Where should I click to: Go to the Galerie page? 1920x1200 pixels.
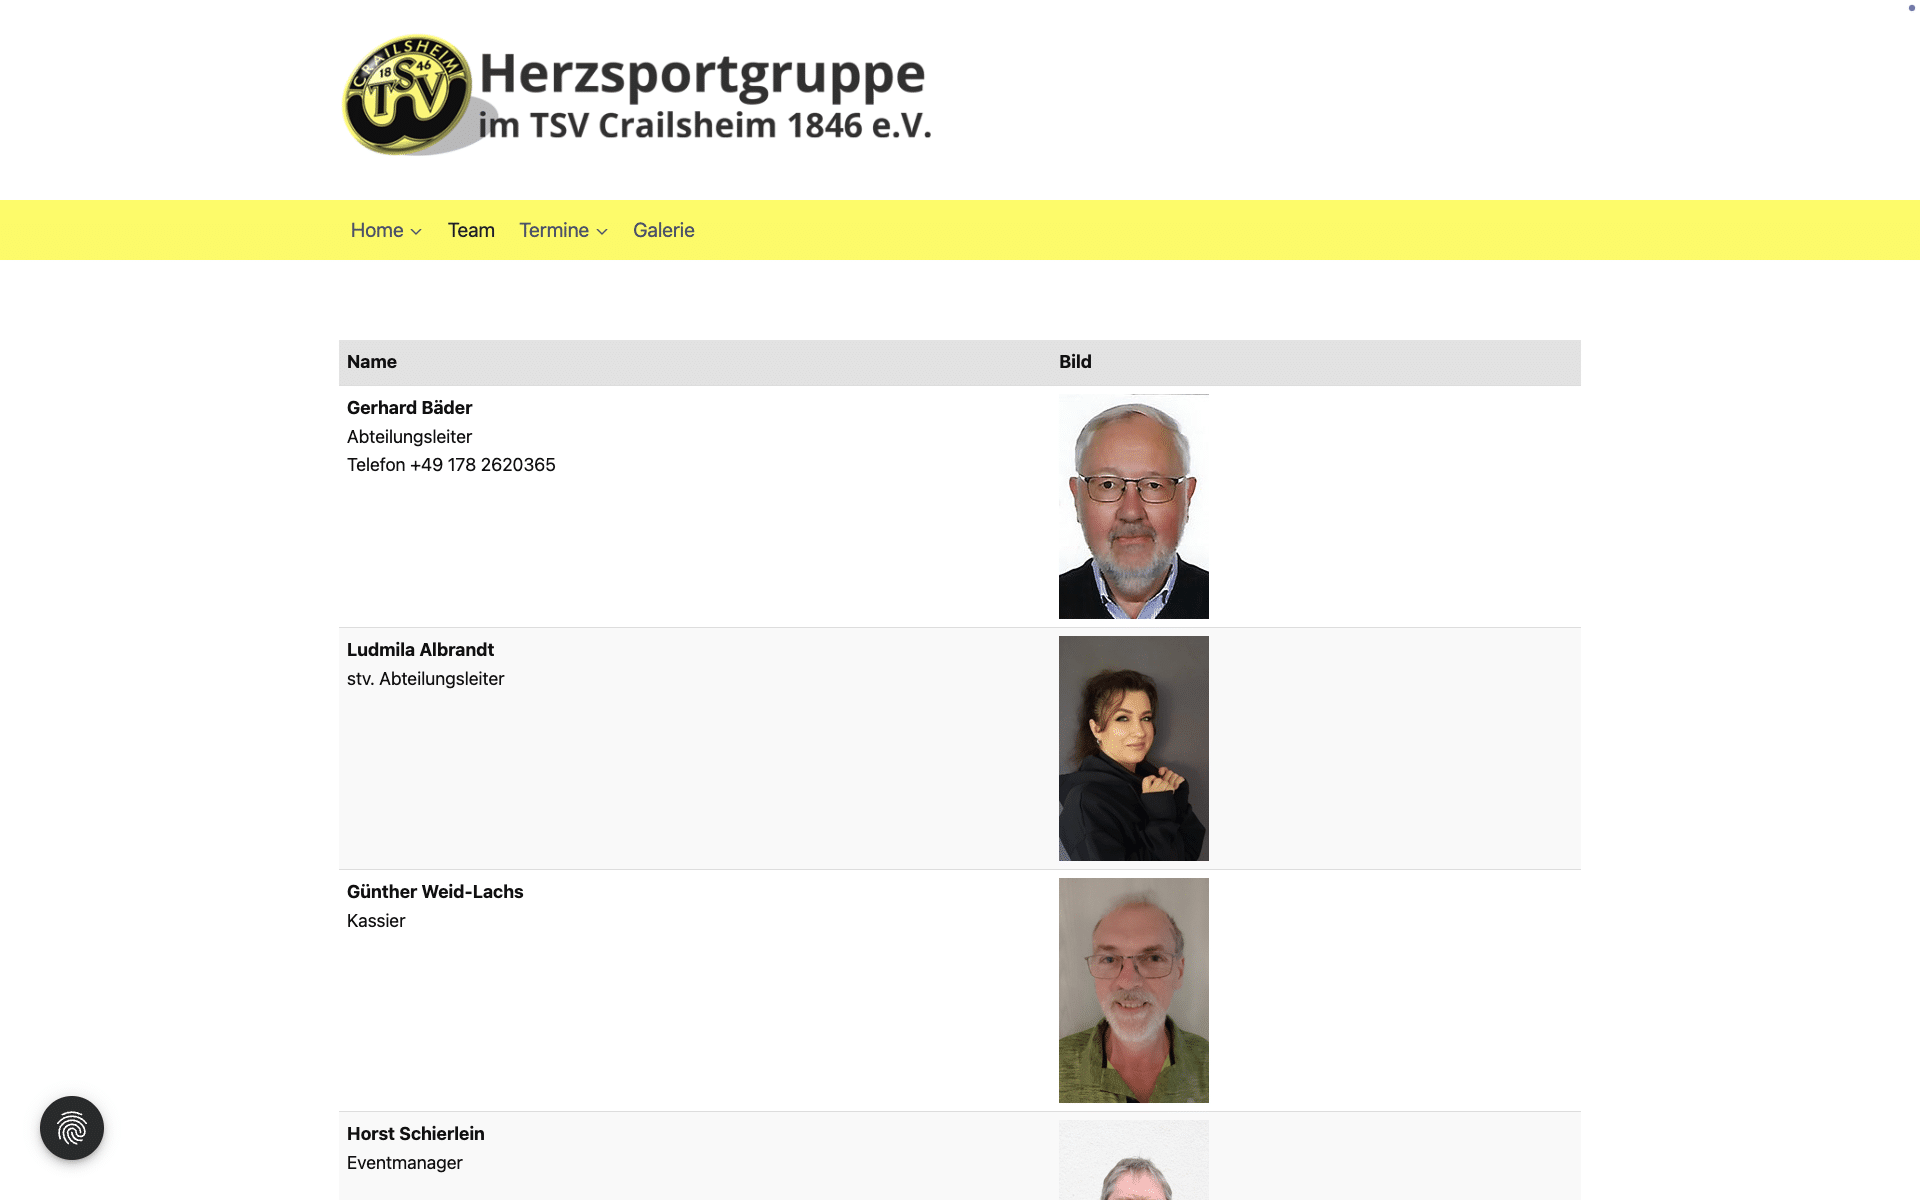(664, 230)
